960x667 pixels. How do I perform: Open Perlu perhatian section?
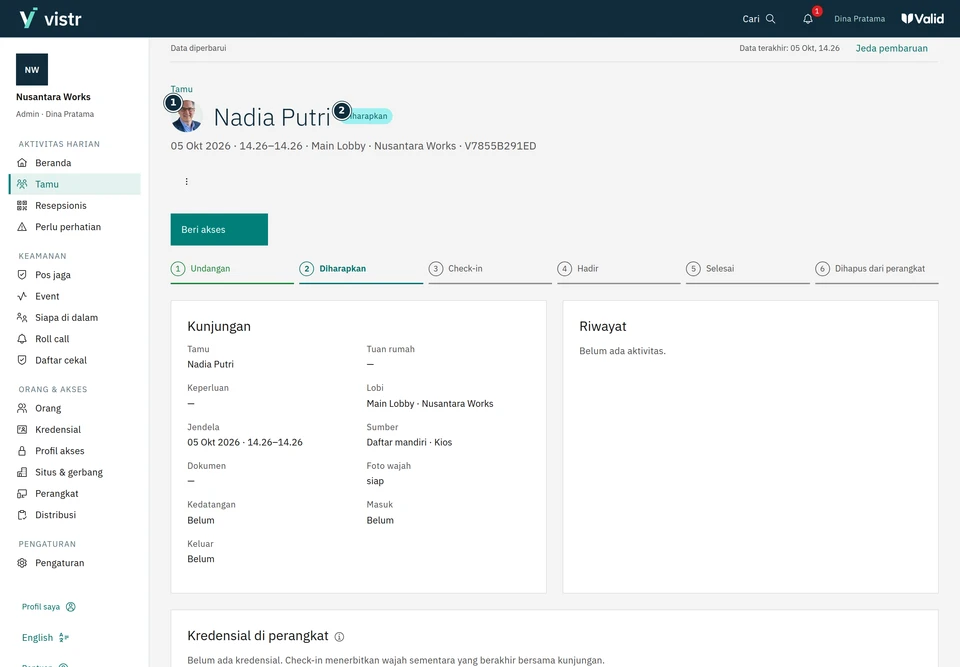point(75,227)
